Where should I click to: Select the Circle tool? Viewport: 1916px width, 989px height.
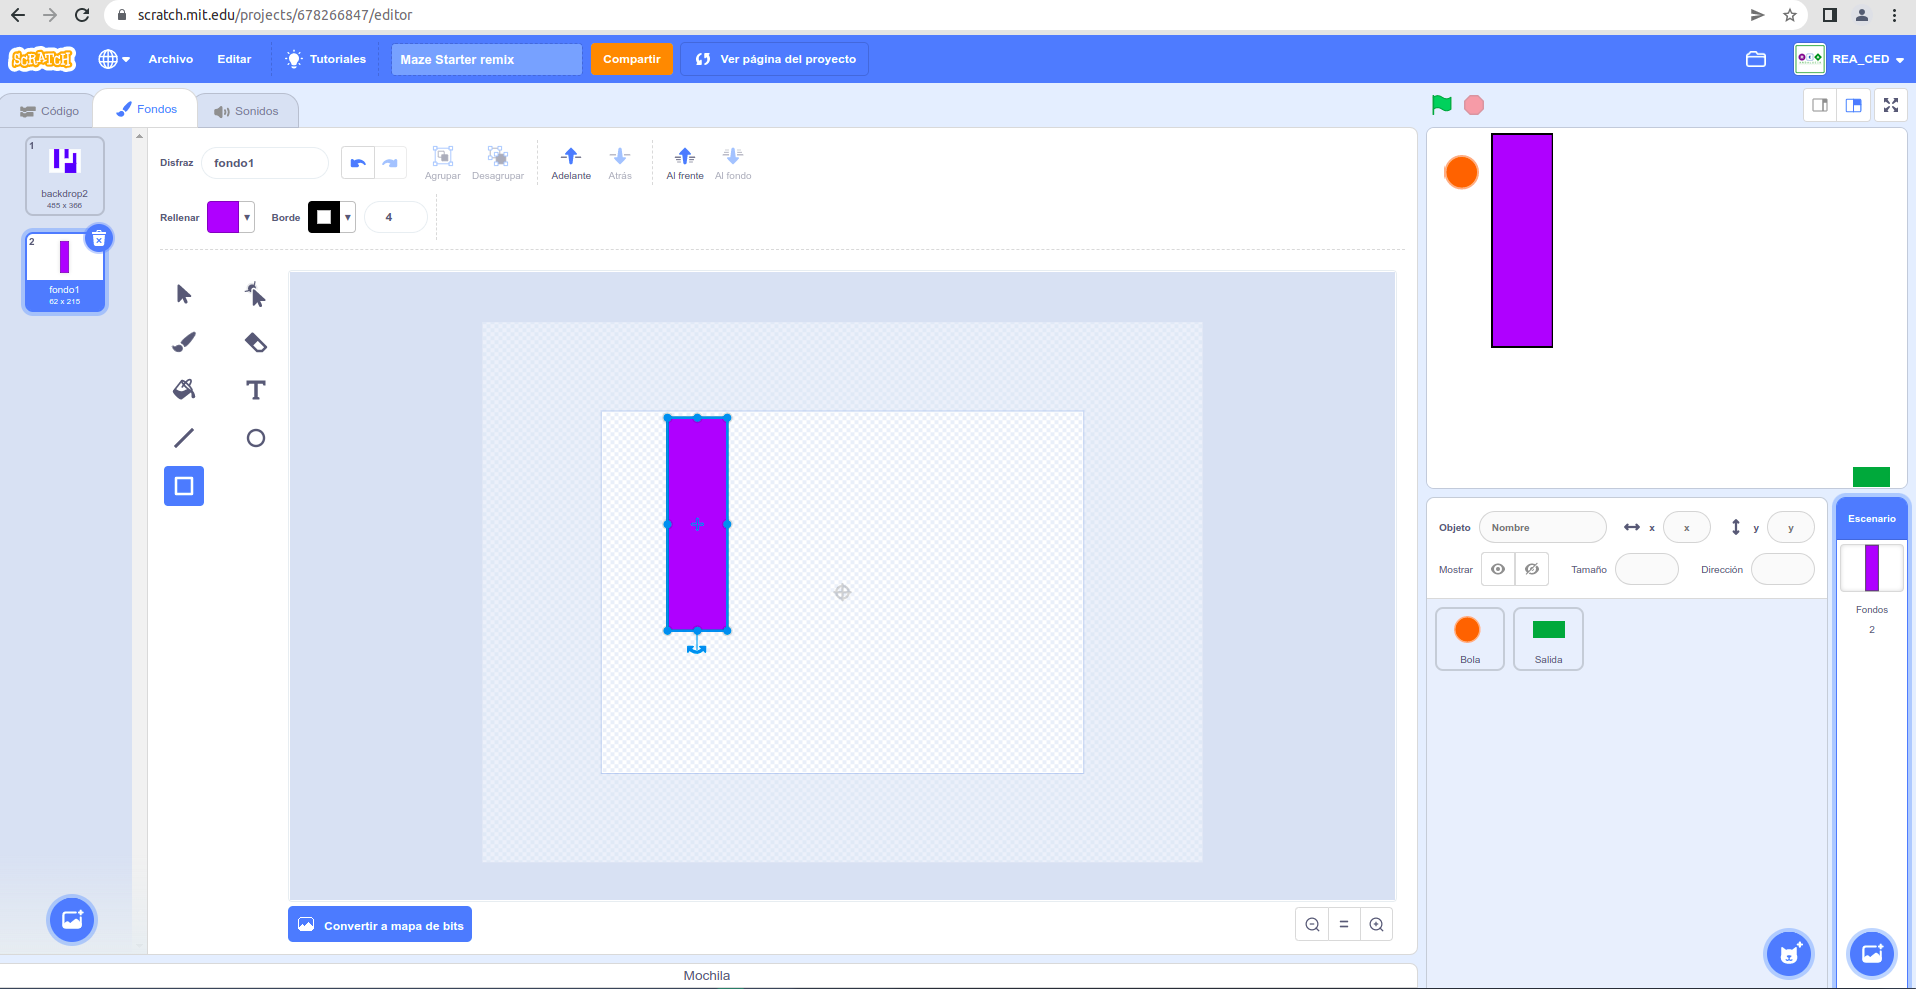click(256, 438)
